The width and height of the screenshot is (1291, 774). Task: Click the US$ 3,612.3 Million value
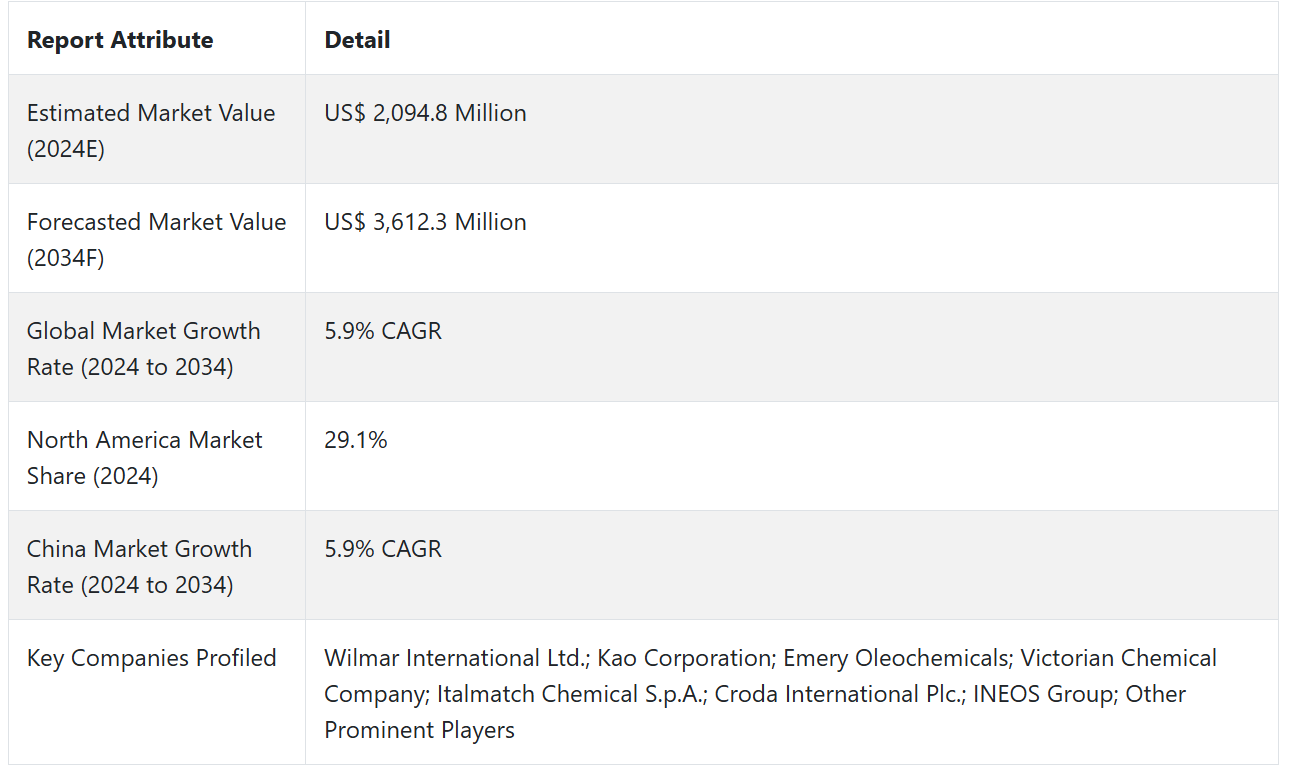[425, 222]
